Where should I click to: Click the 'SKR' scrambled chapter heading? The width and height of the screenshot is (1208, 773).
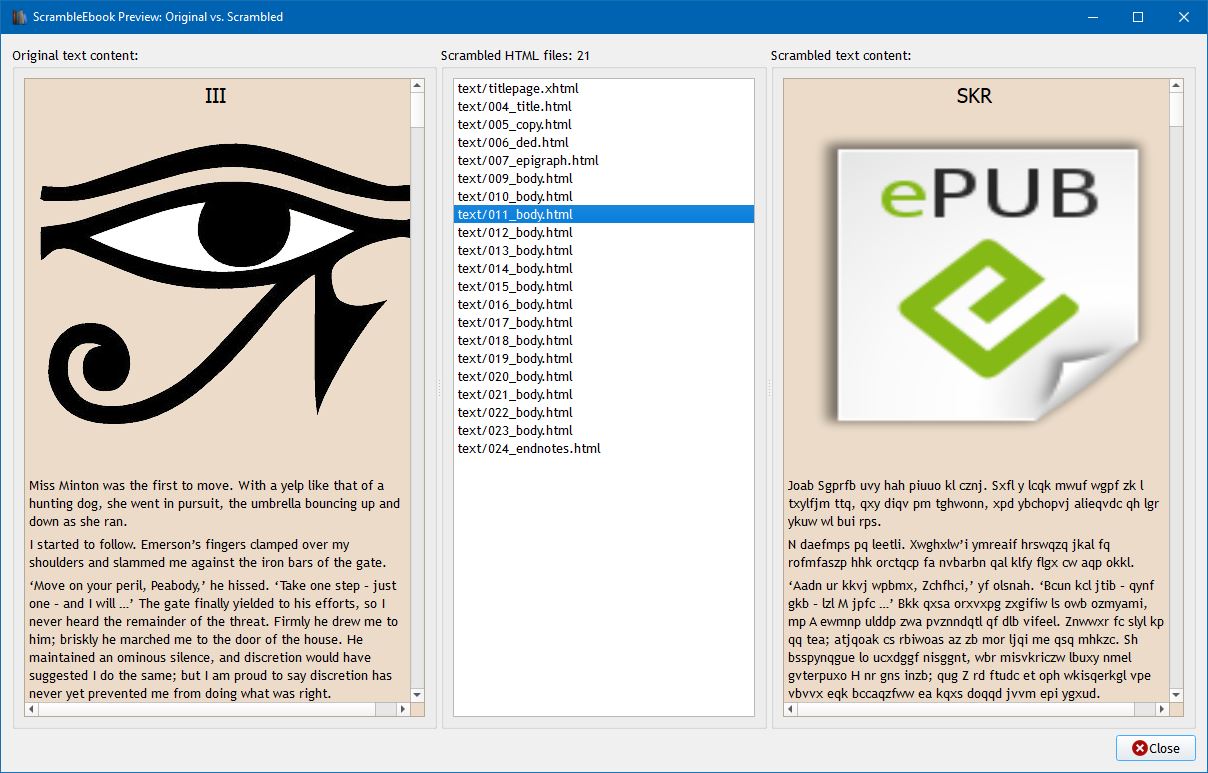(974, 96)
